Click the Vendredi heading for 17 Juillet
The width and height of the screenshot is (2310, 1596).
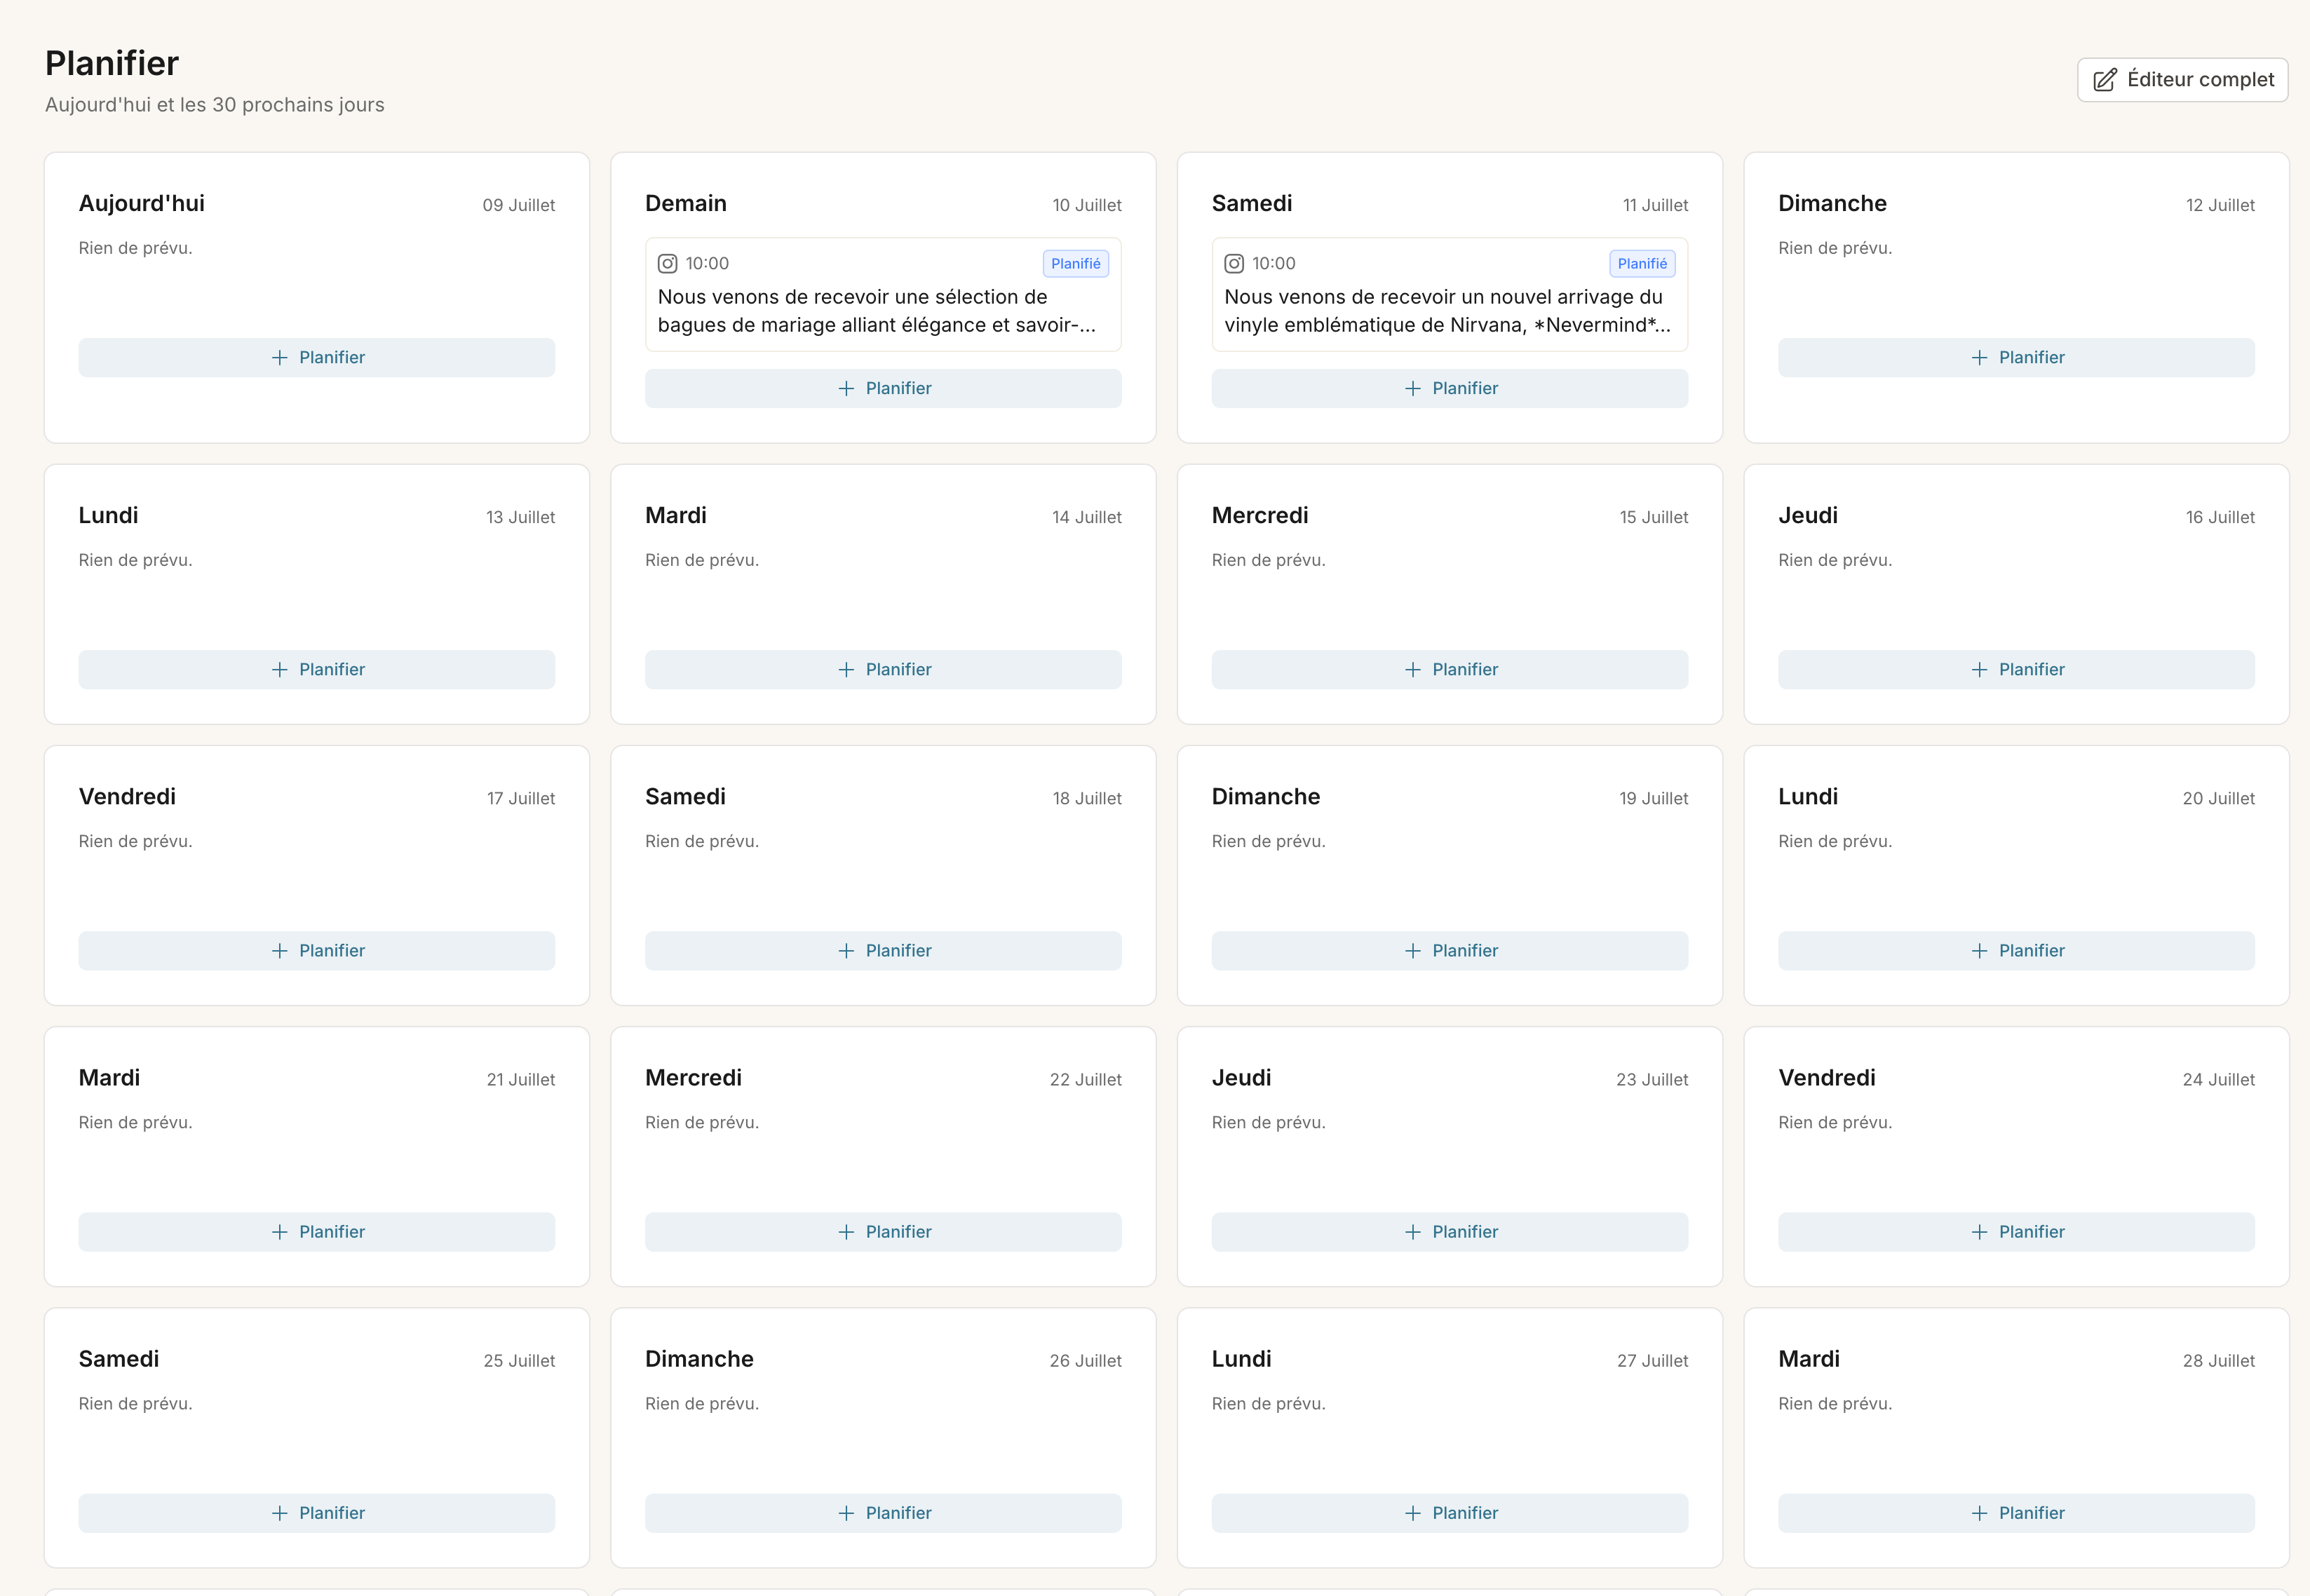pyautogui.click(x=127, y=797)
